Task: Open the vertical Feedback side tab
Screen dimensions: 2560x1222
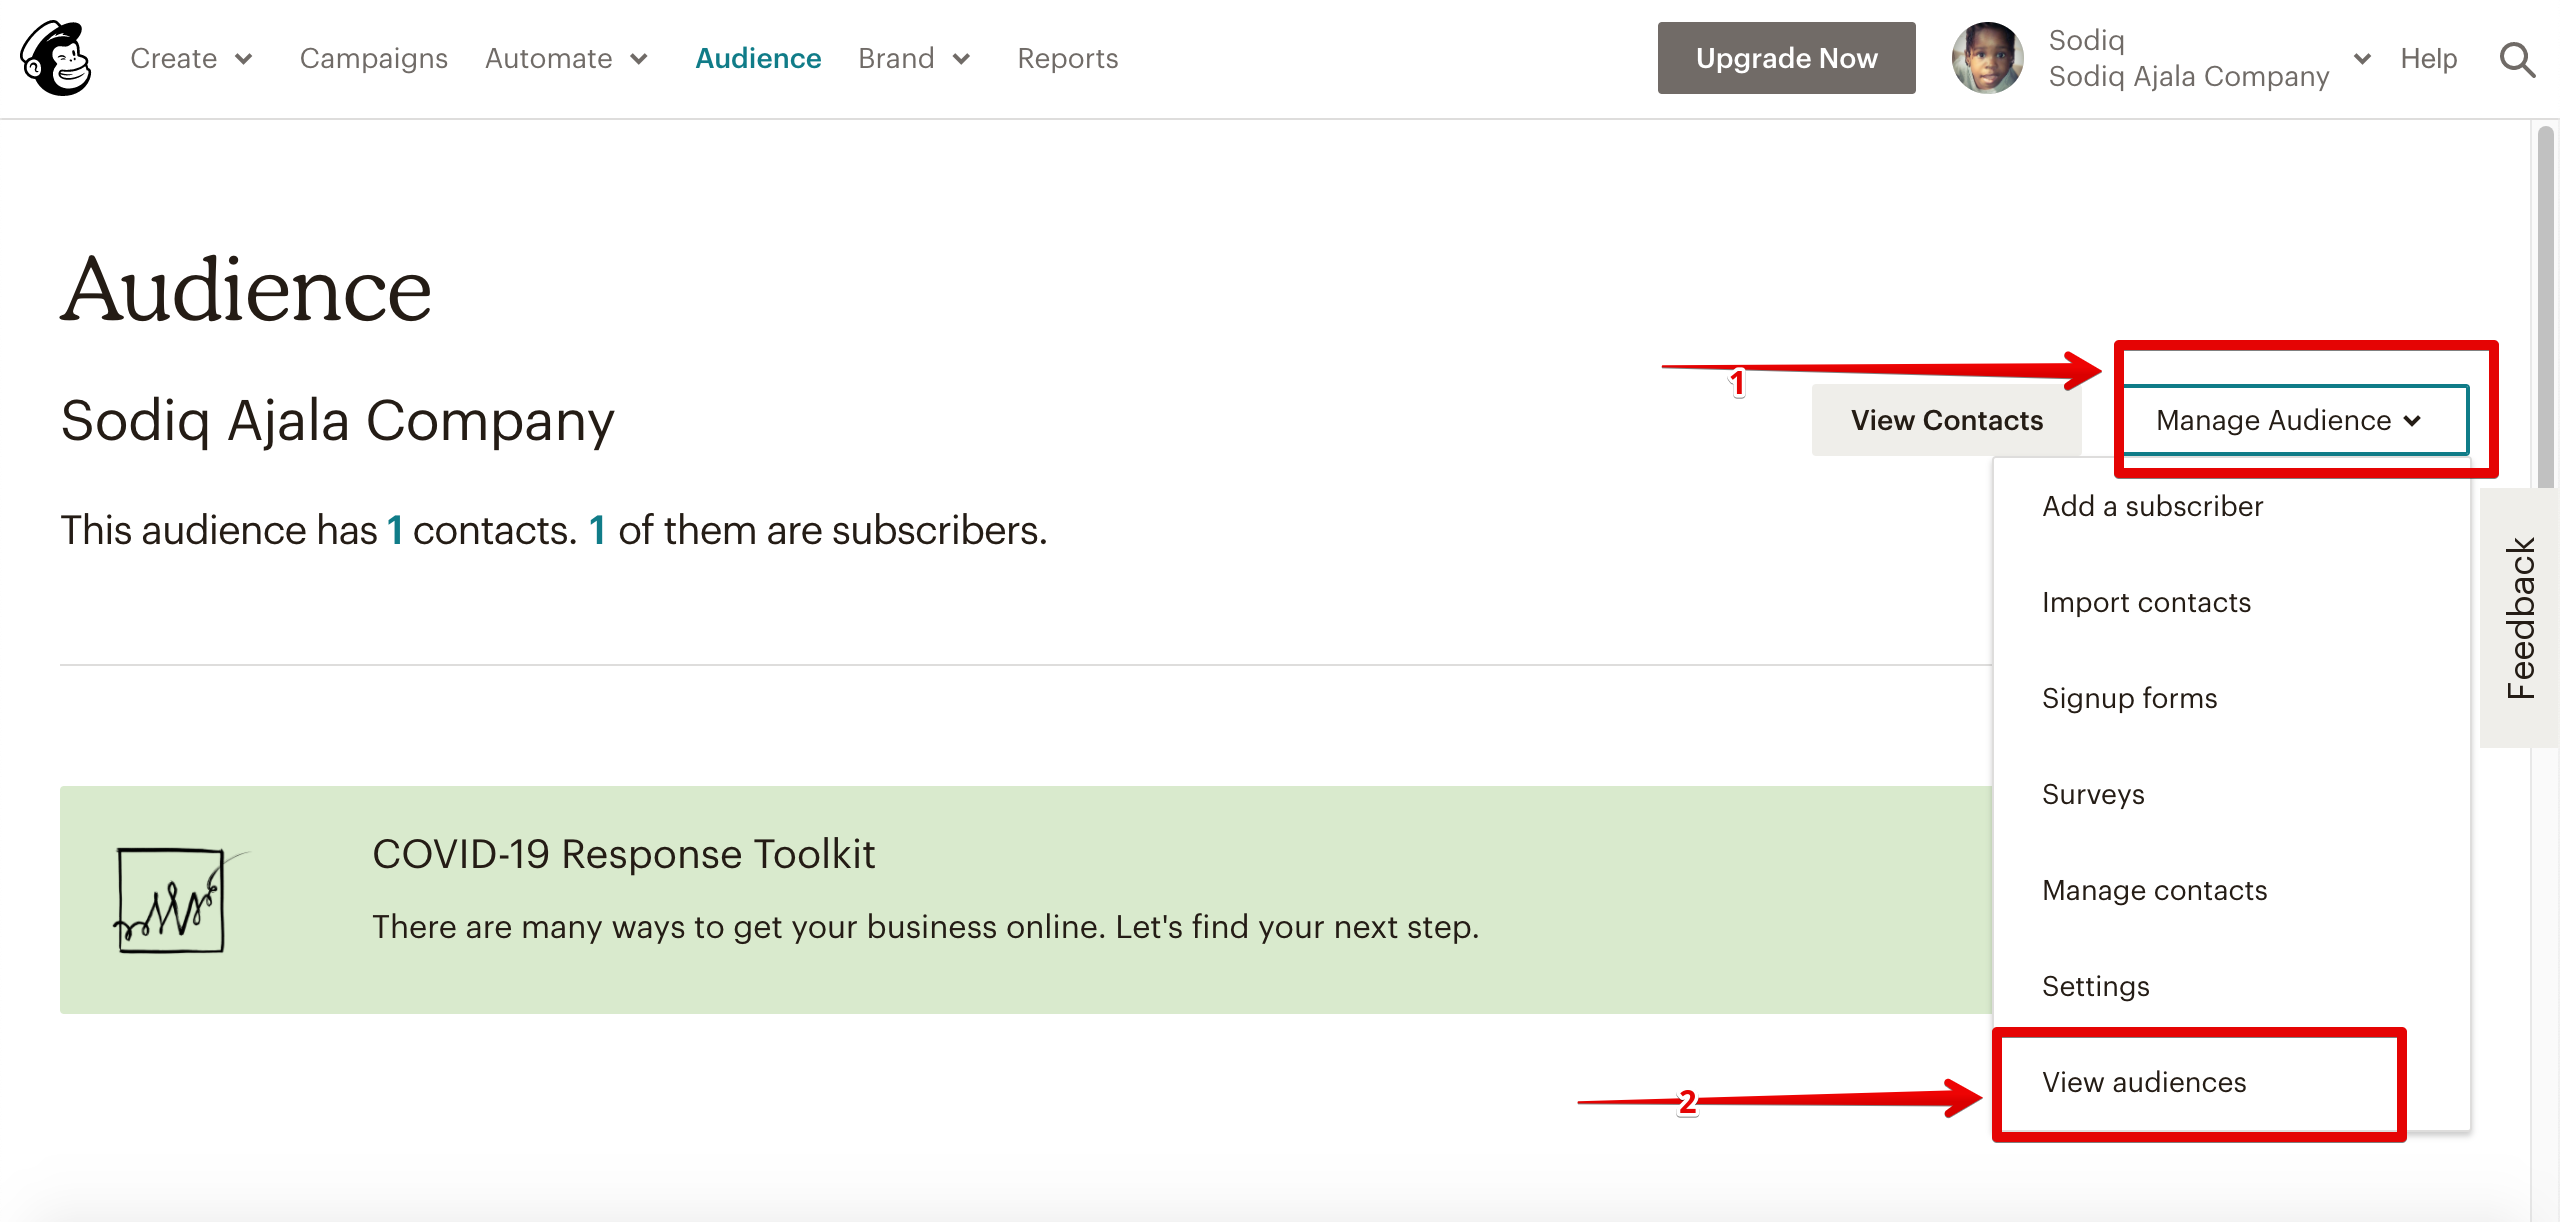Action: click(2520, 618)
